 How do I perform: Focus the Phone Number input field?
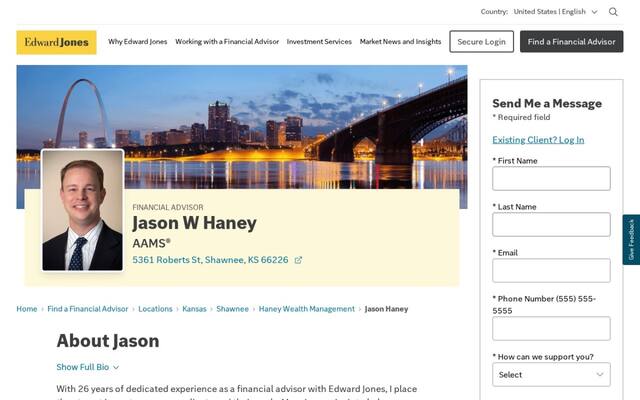[551, 328]
